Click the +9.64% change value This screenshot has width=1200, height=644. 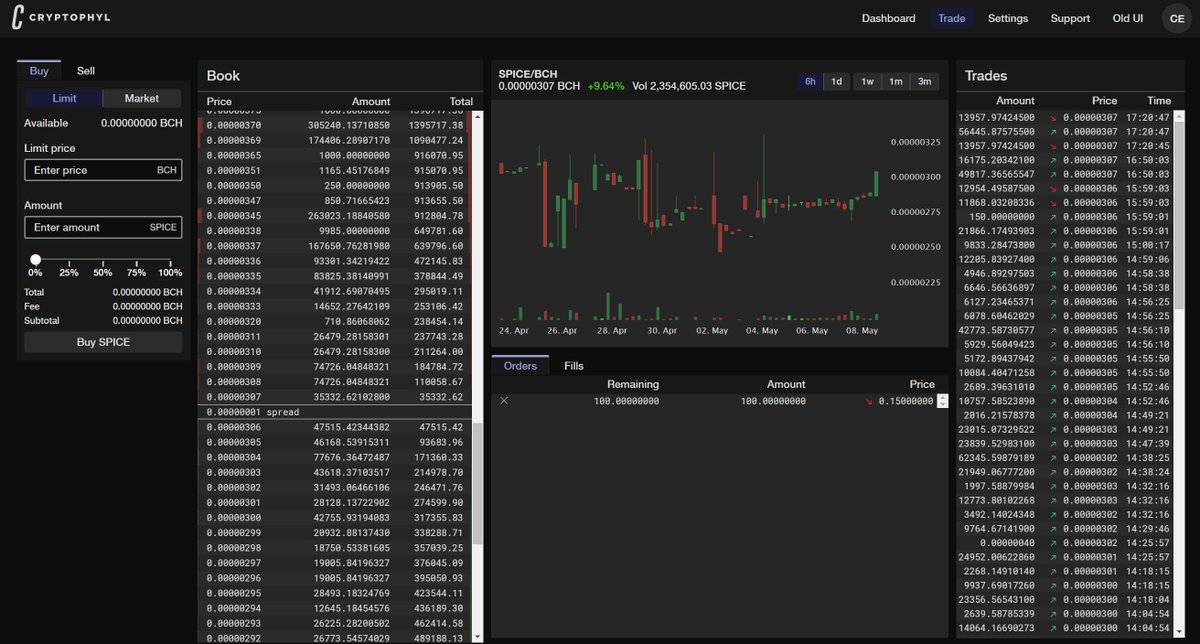click(605, 86)
